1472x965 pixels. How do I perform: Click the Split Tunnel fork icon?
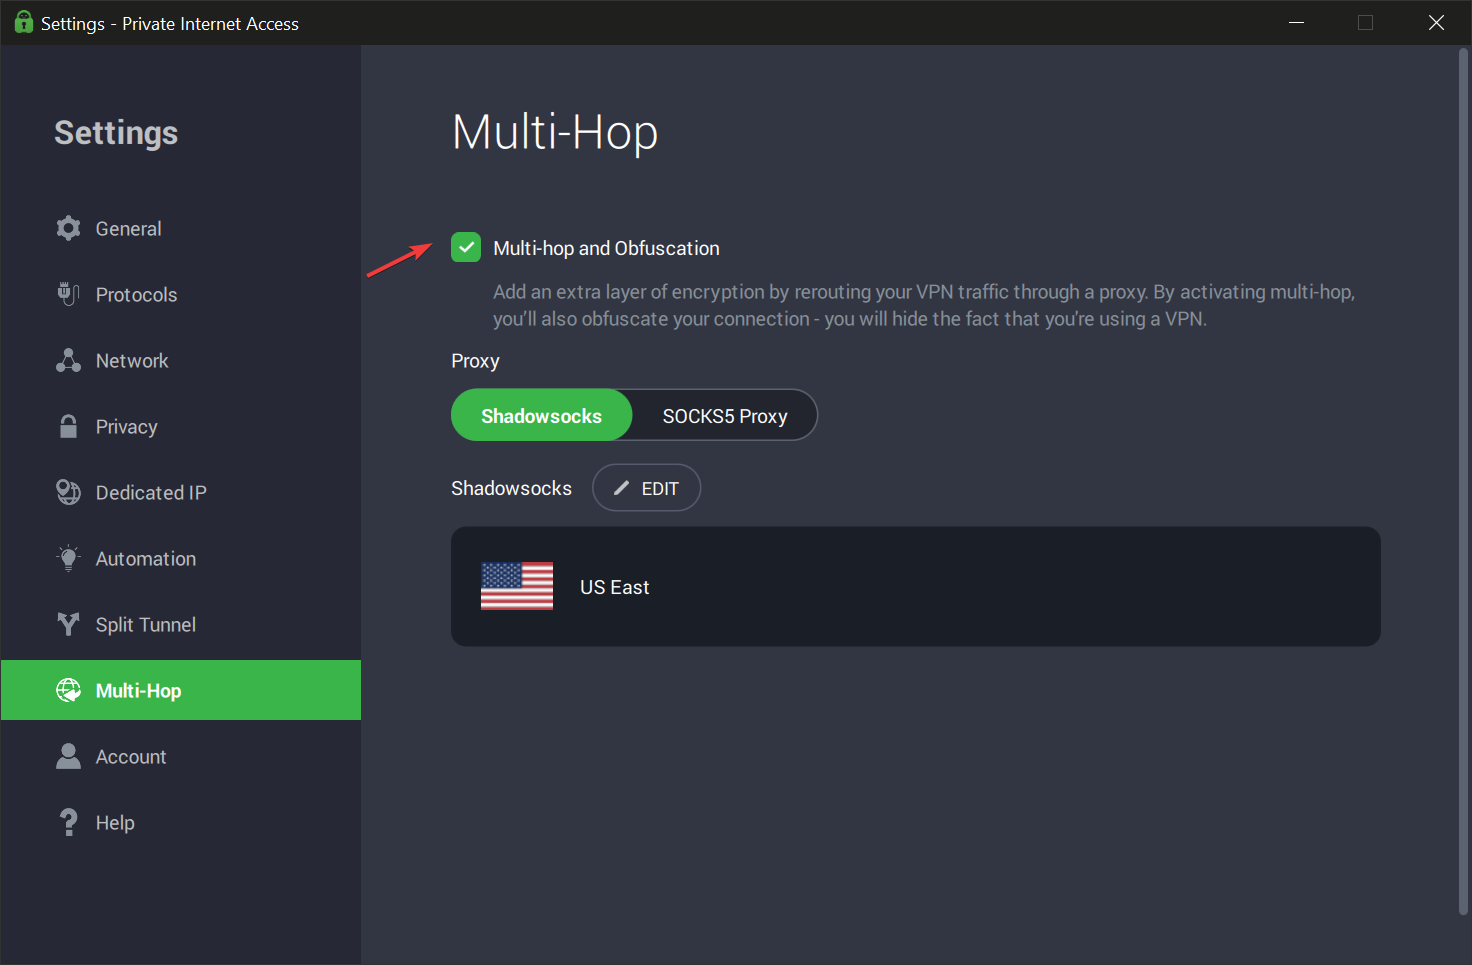(x=68, y=624)
